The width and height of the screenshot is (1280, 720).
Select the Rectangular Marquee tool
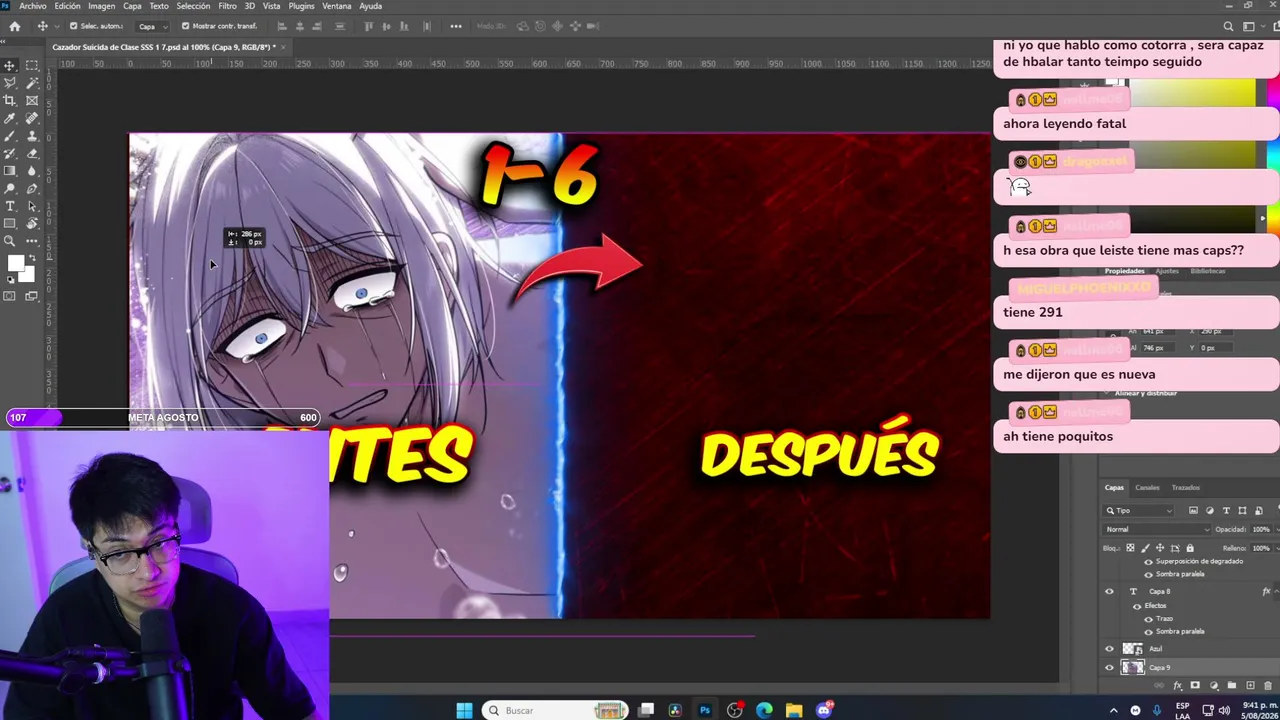click(x=32, y=65)
